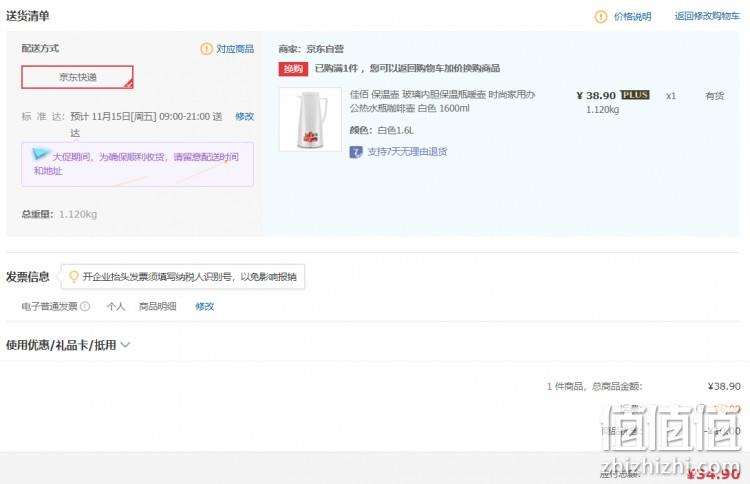The image size is (750, 484).
Task: Click the lightbulb icon in invoice tip
Action: coord(74,276)
